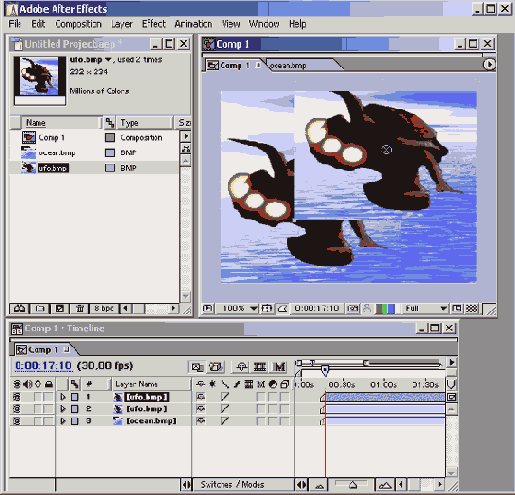Open the Composition menu
This screenshot has width=515, height=495.
78,24
